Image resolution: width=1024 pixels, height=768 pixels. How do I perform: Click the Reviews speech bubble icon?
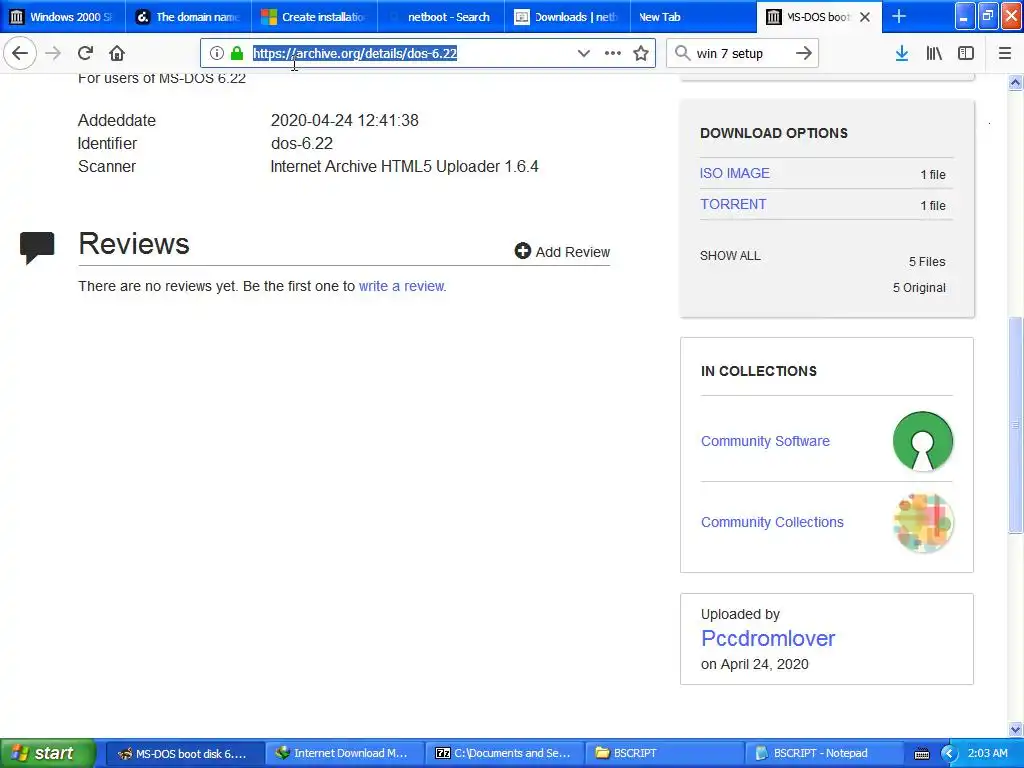point(37,247)
